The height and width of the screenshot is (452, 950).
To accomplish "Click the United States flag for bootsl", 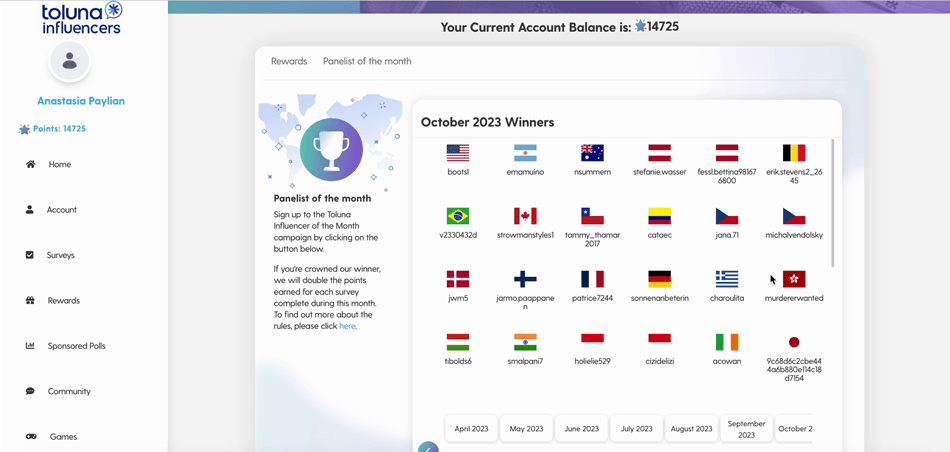I will [x=458, y=153].
